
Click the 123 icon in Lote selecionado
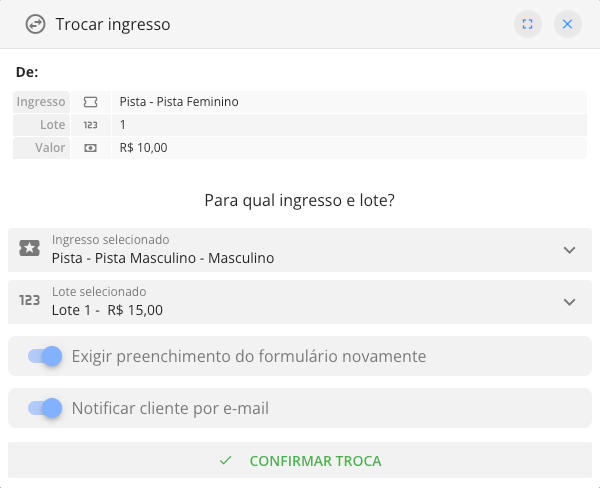(30, 300)
